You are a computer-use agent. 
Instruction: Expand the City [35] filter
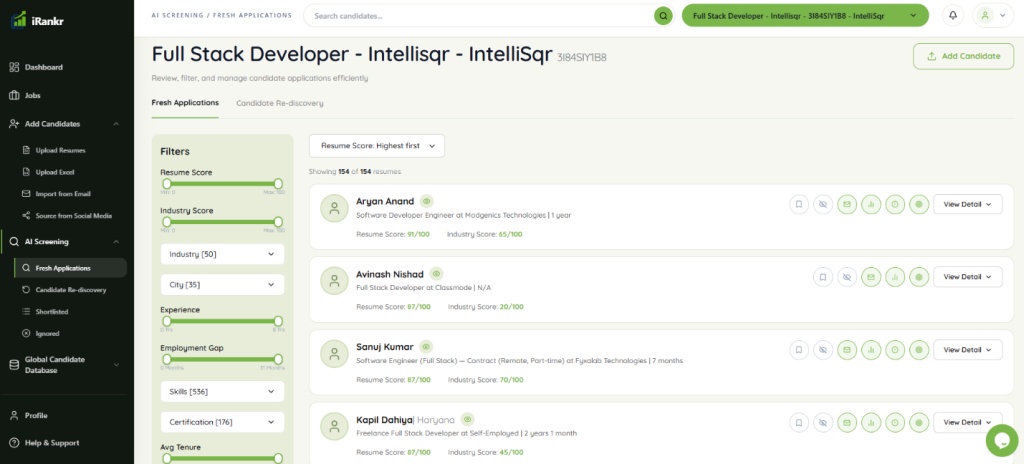tap(222, 285)
